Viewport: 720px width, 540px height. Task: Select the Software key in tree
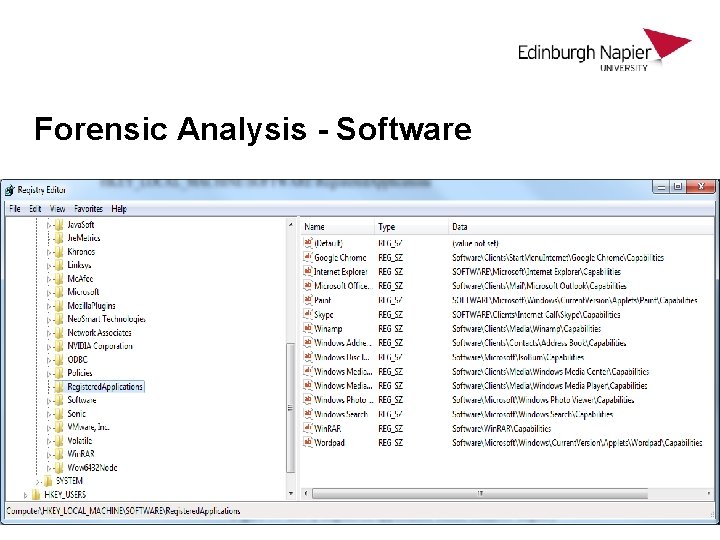click(x=82, y=400)
